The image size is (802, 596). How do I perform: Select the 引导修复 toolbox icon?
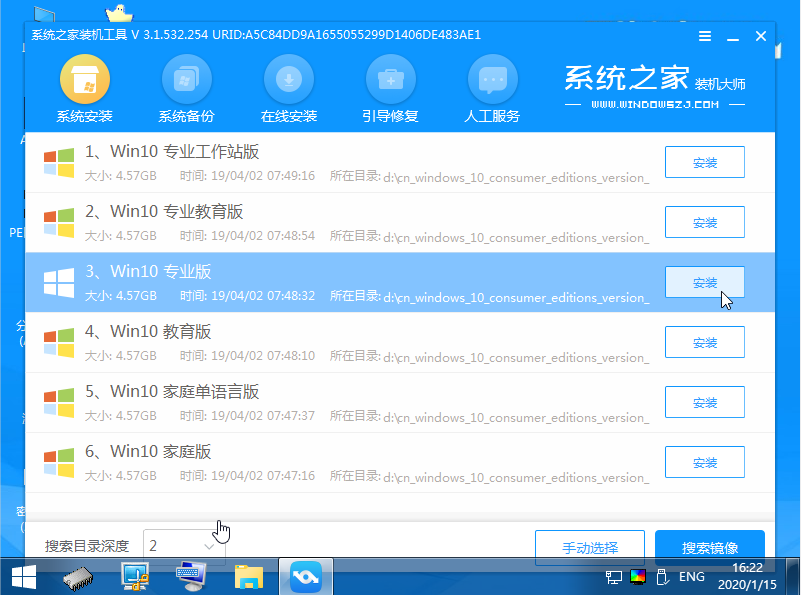click(x=390, y=80)
